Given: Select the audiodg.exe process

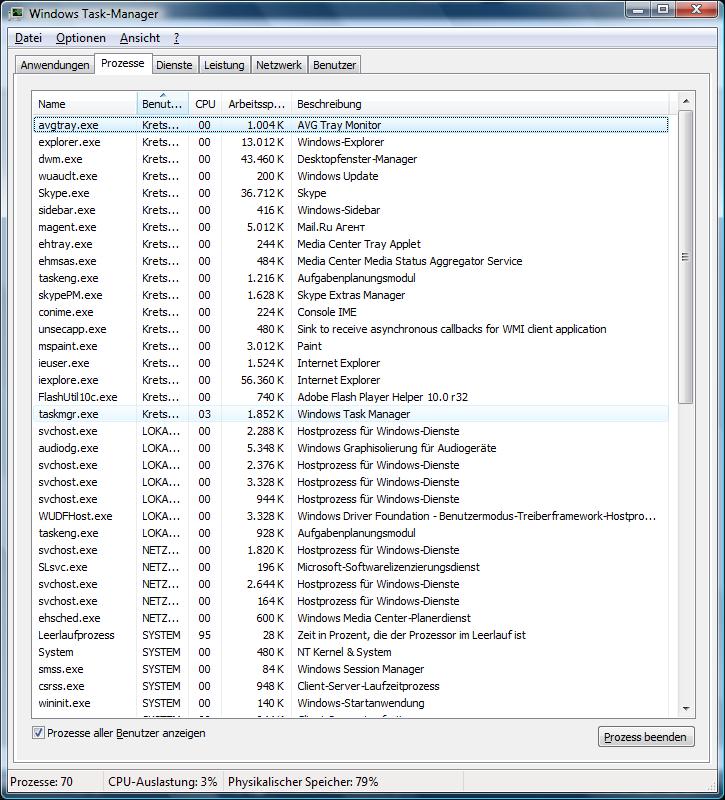Looking at the screenshot, I should pyautogui.click(x=351, y=448).
